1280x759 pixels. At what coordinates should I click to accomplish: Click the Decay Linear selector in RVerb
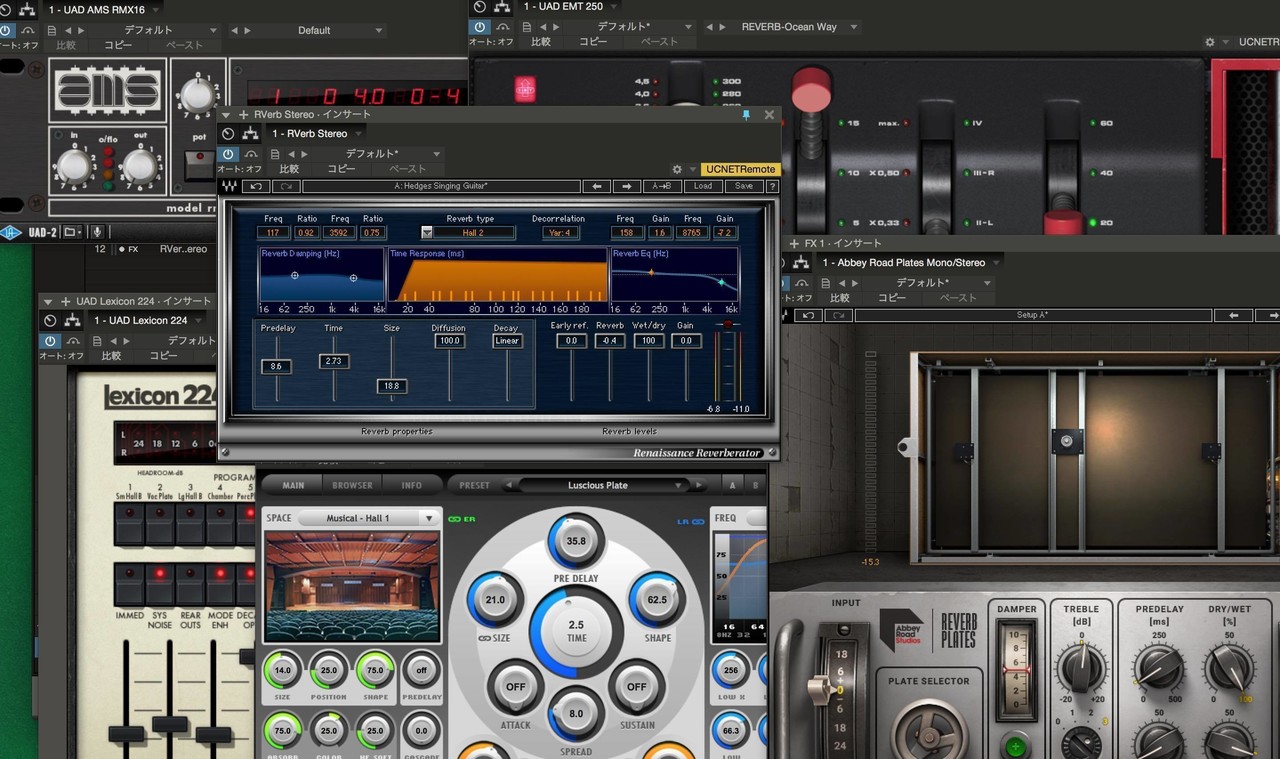[x=507, y=341]
